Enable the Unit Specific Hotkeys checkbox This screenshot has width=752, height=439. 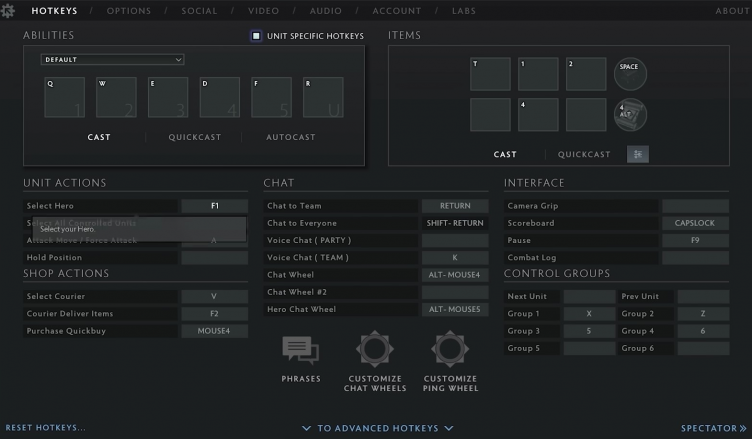(x=257, y=36)
